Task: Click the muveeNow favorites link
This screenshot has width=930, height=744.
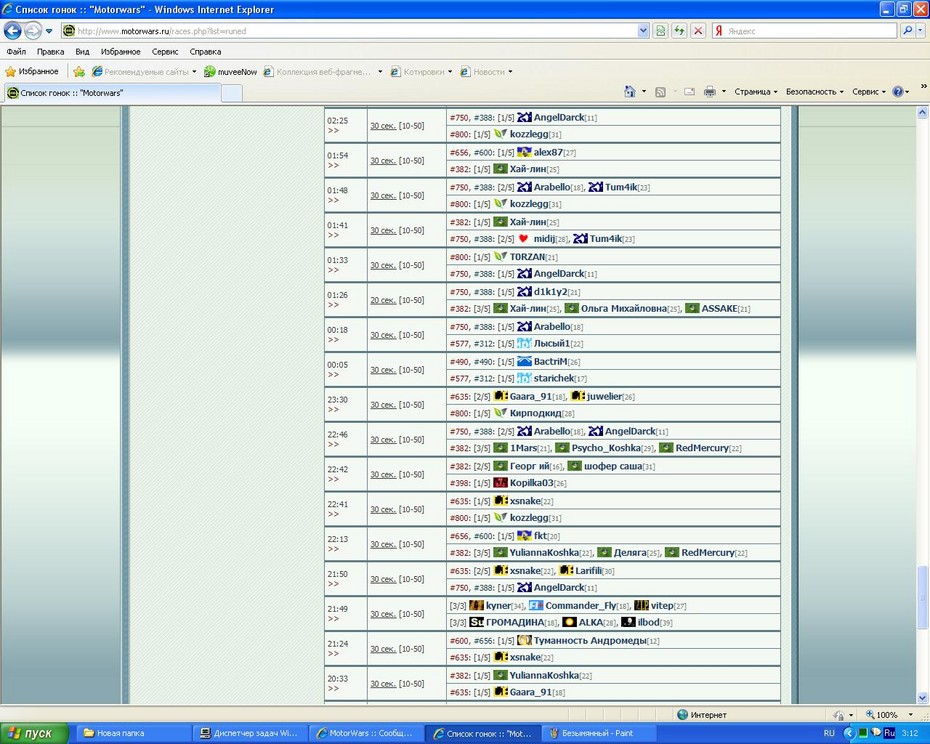Action: tap(231, 72)
